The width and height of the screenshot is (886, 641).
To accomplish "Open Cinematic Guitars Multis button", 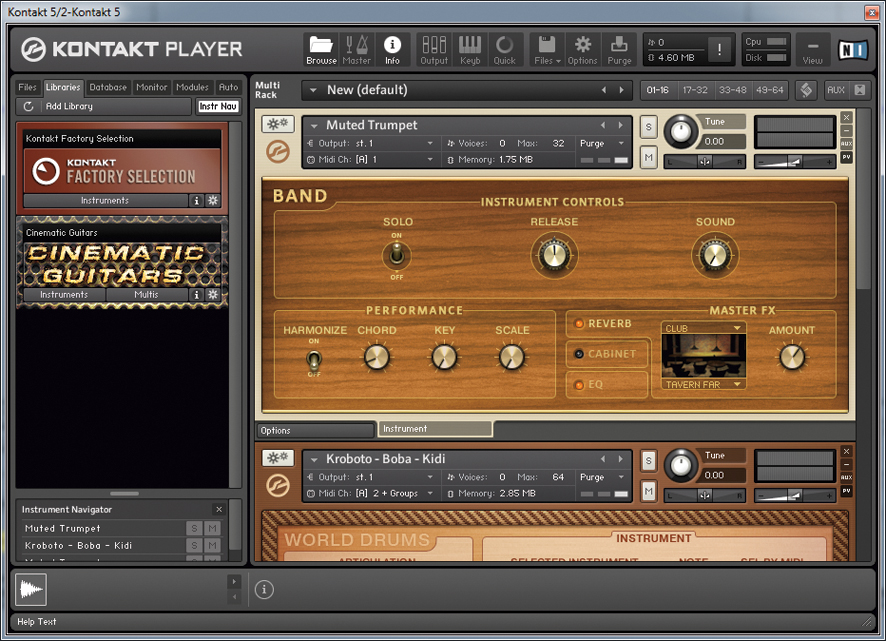I will (x=146, y=294).
